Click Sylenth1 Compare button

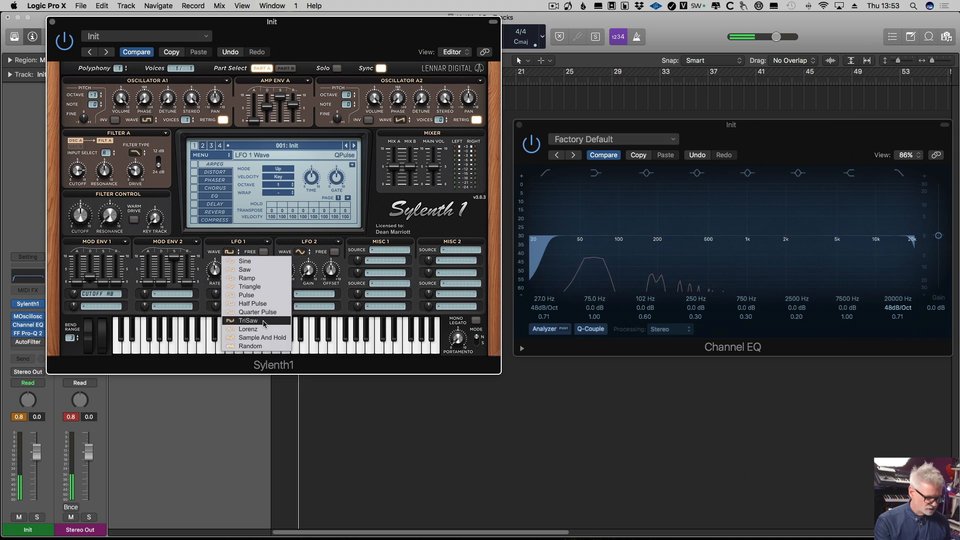click(x=136, y=52)
